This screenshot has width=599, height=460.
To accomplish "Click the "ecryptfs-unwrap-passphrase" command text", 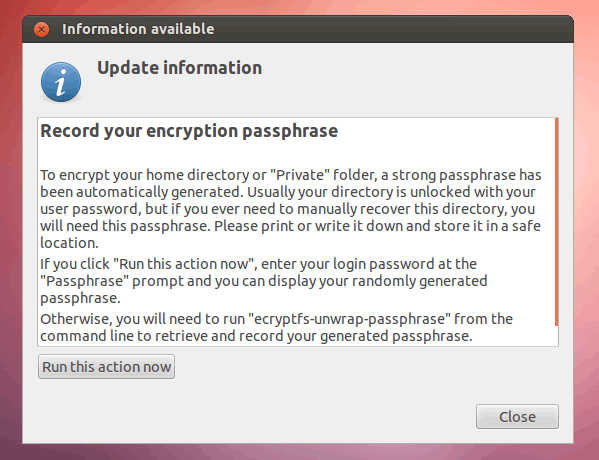I will click(x=350, y=319).
